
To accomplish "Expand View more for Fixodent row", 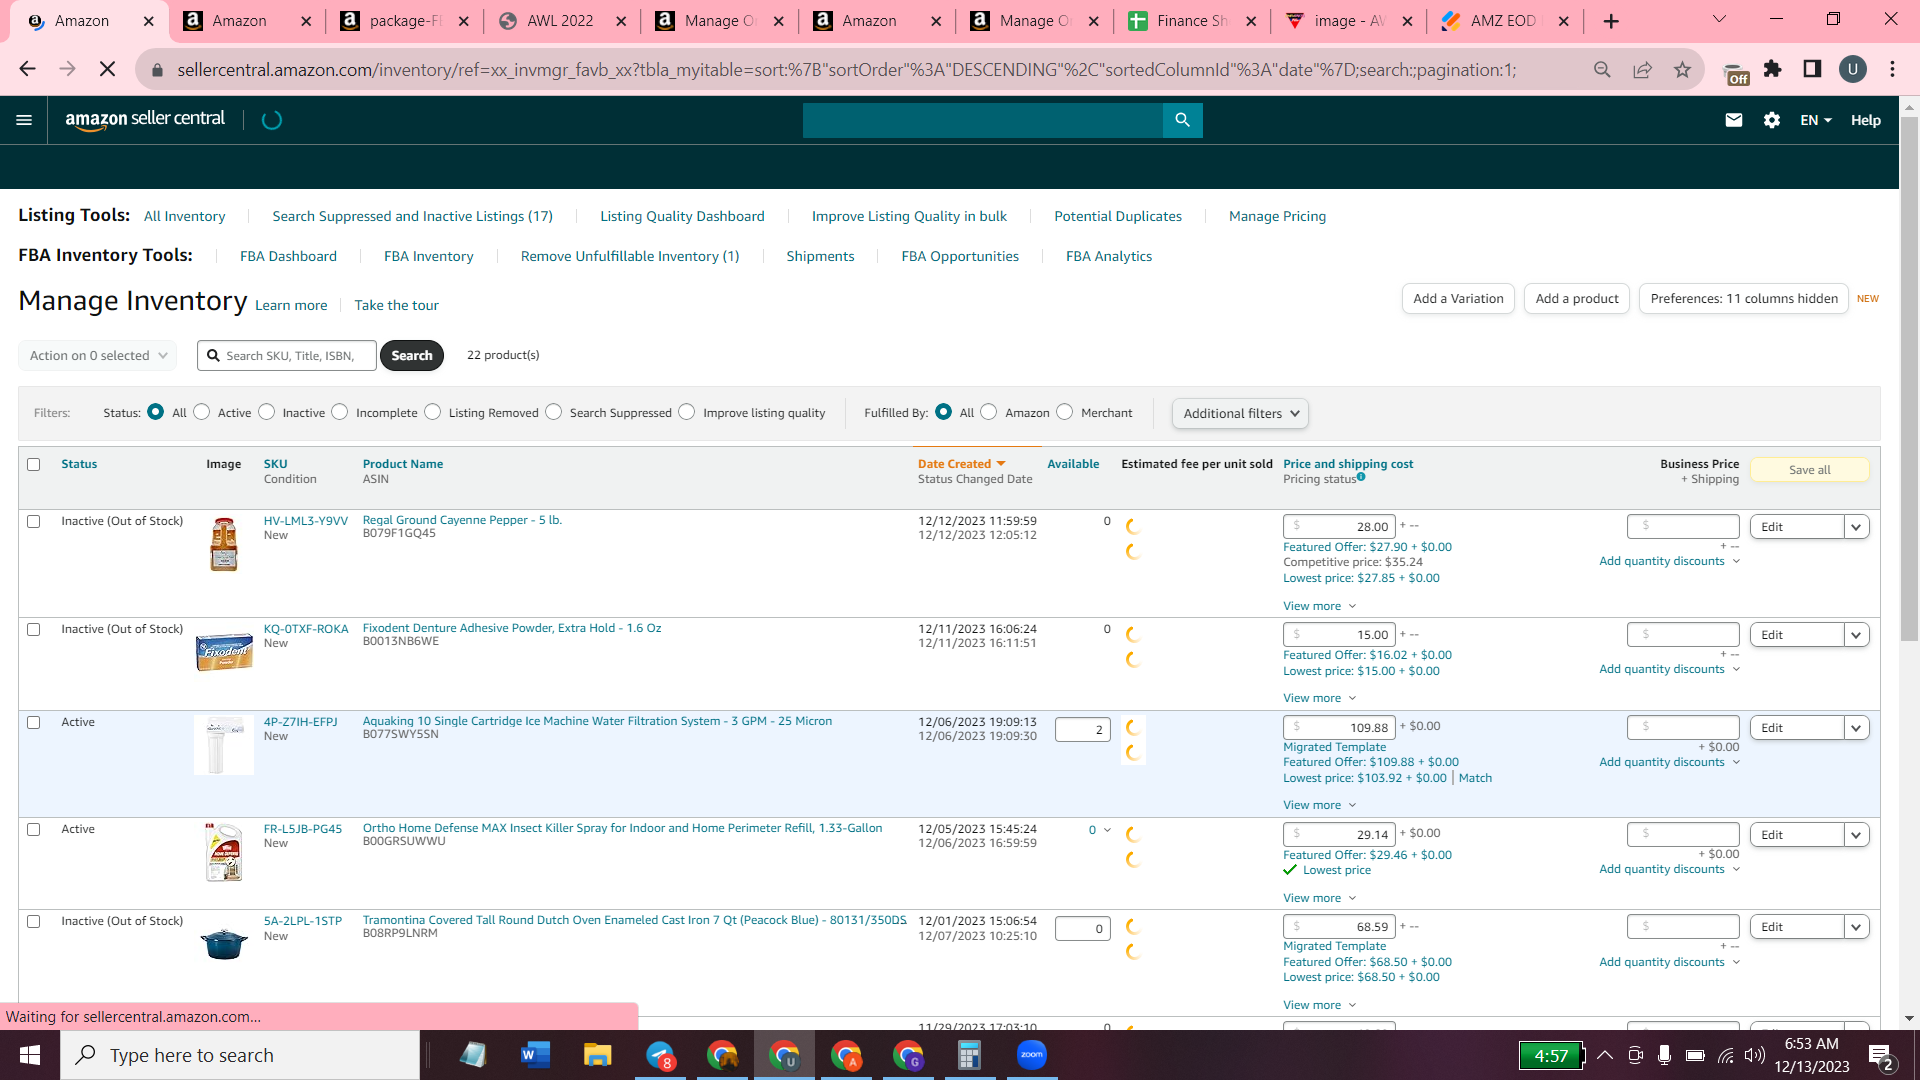I will point(1319,698).
